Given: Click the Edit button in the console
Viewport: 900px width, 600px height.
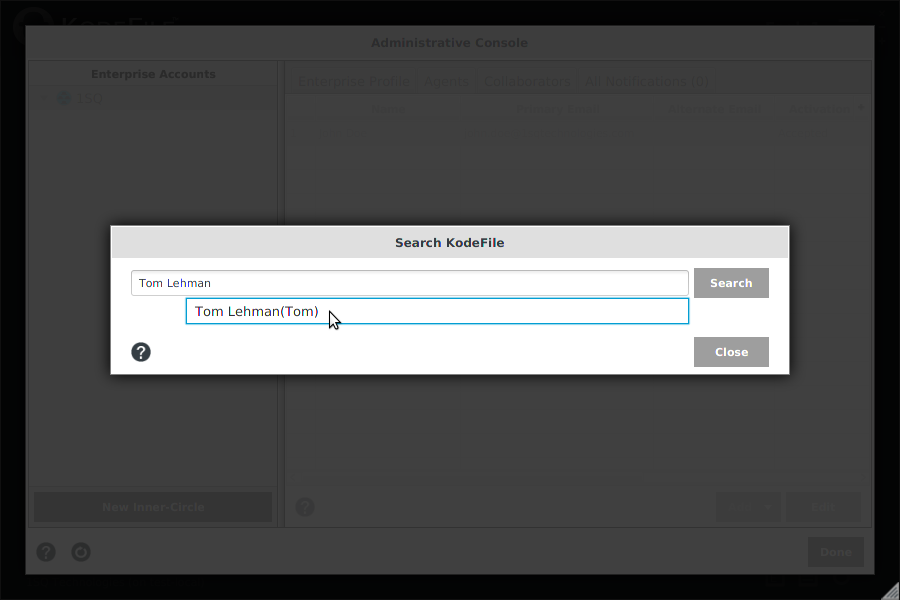Looking at the screenshot, I should [x=823, y=507].
